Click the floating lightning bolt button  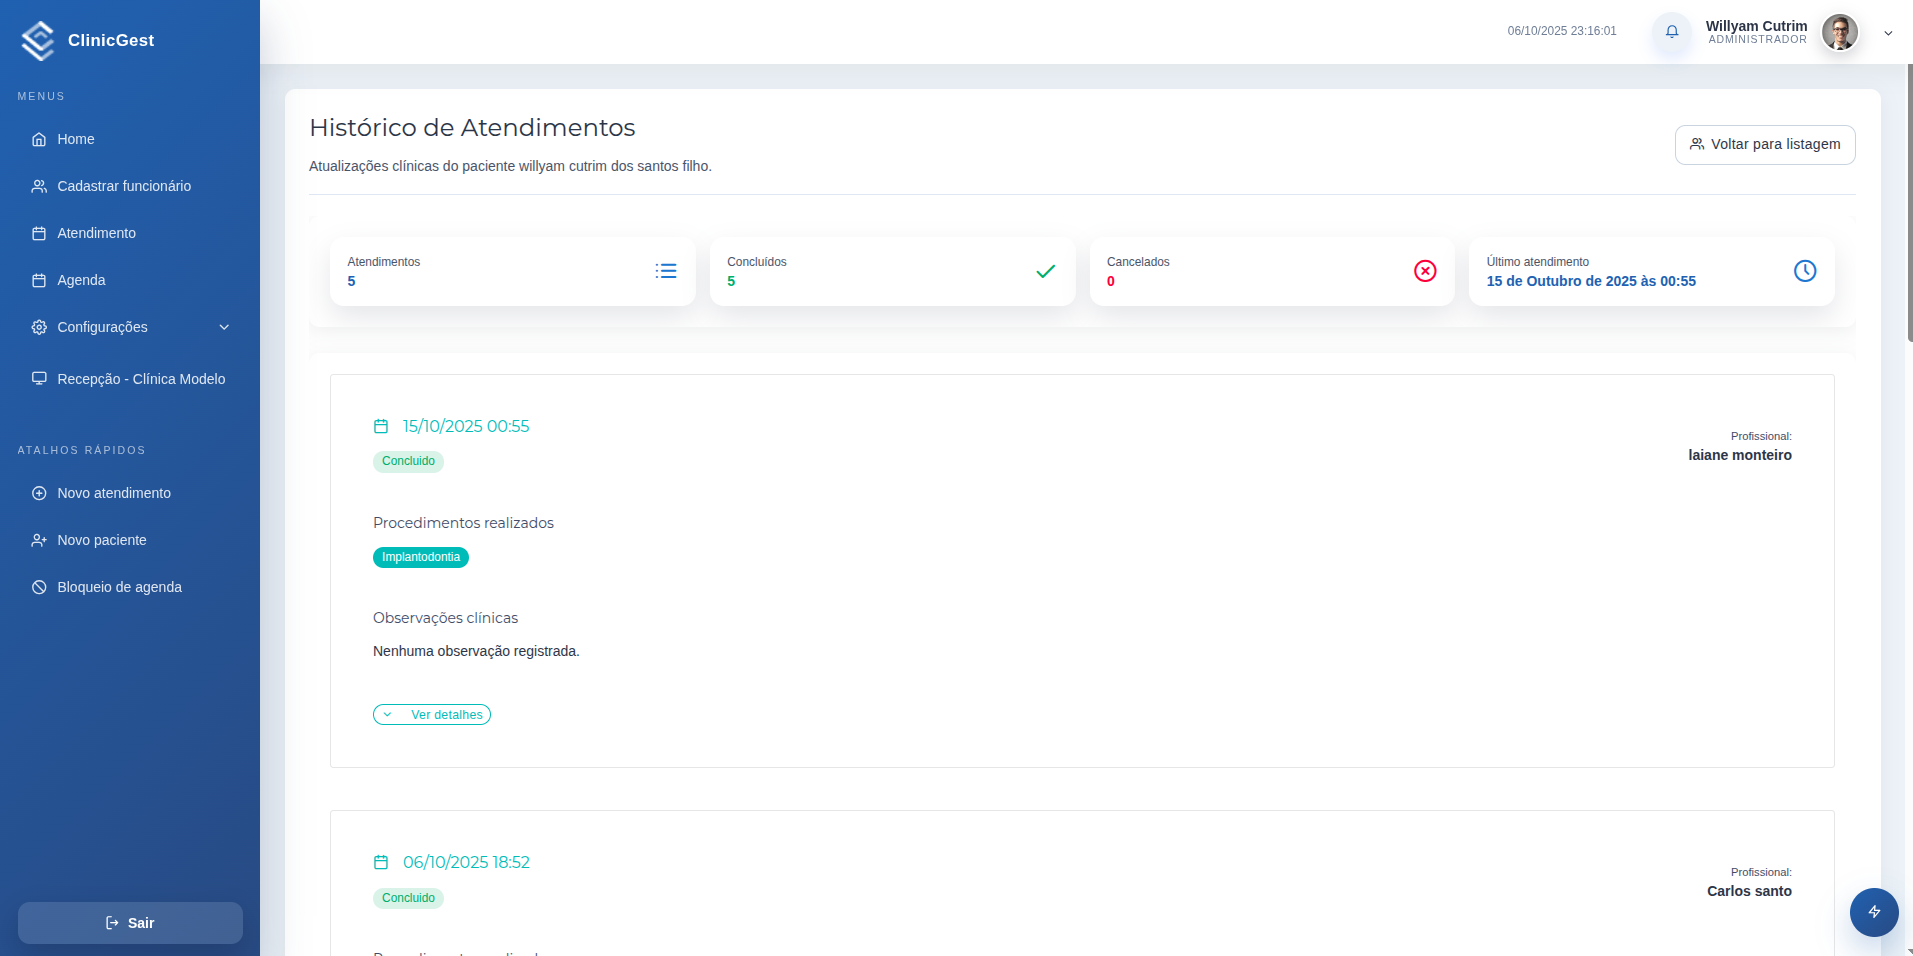[x=1873, y=912]
